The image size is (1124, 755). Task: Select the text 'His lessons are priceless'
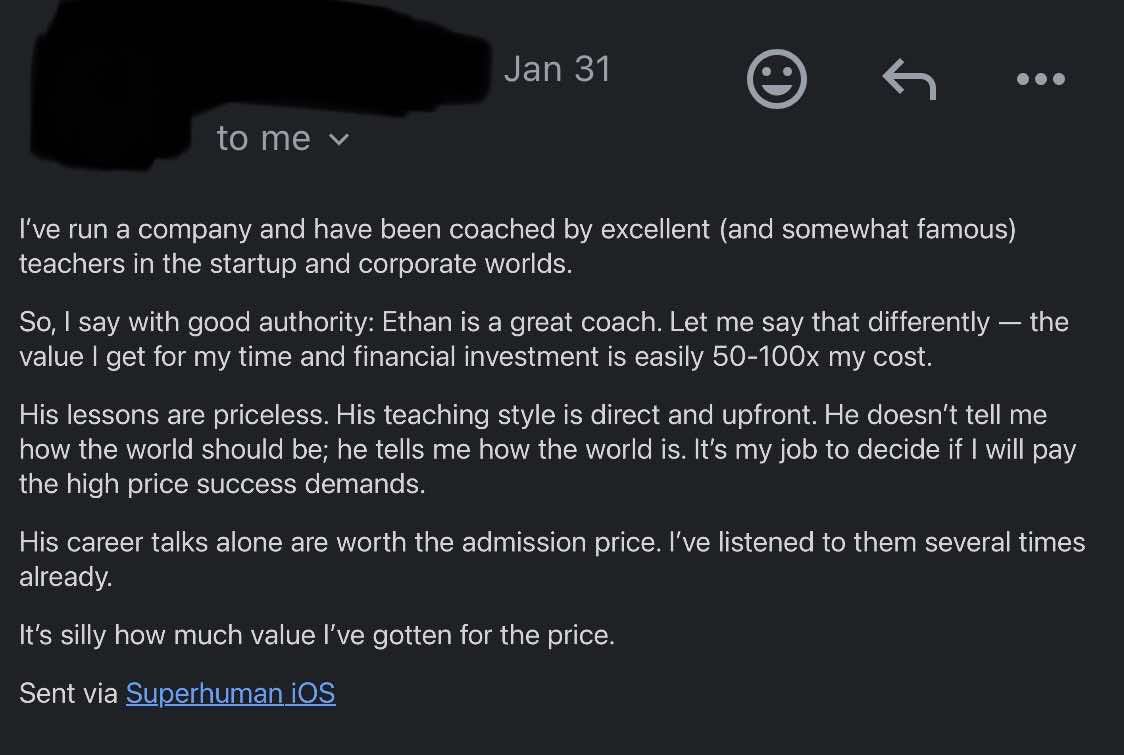173,415
